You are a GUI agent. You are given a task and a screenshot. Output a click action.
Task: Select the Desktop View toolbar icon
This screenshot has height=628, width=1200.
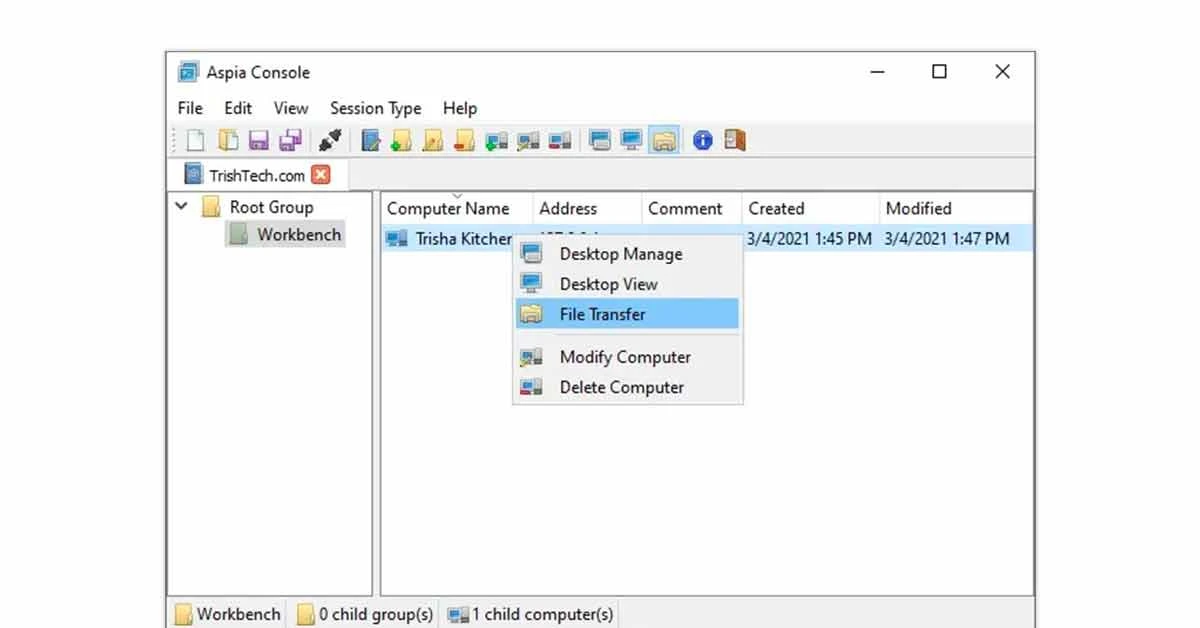coord(632,140)
